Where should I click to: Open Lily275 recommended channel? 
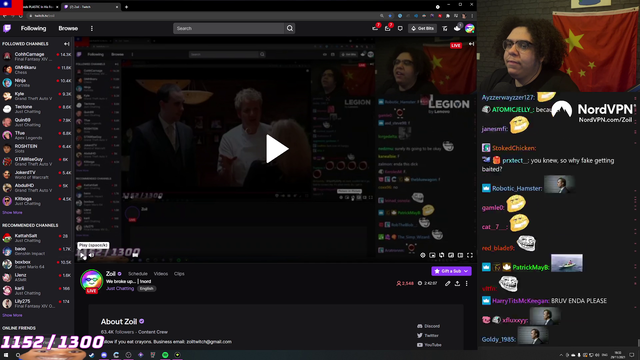click(x=37, y=303)
